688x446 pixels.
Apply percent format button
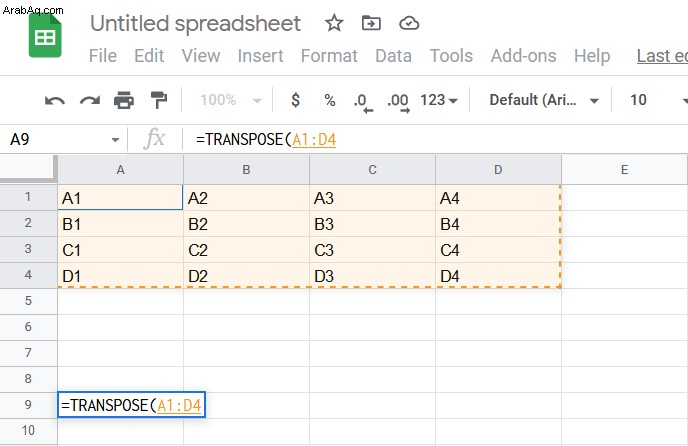pos(330,100)
